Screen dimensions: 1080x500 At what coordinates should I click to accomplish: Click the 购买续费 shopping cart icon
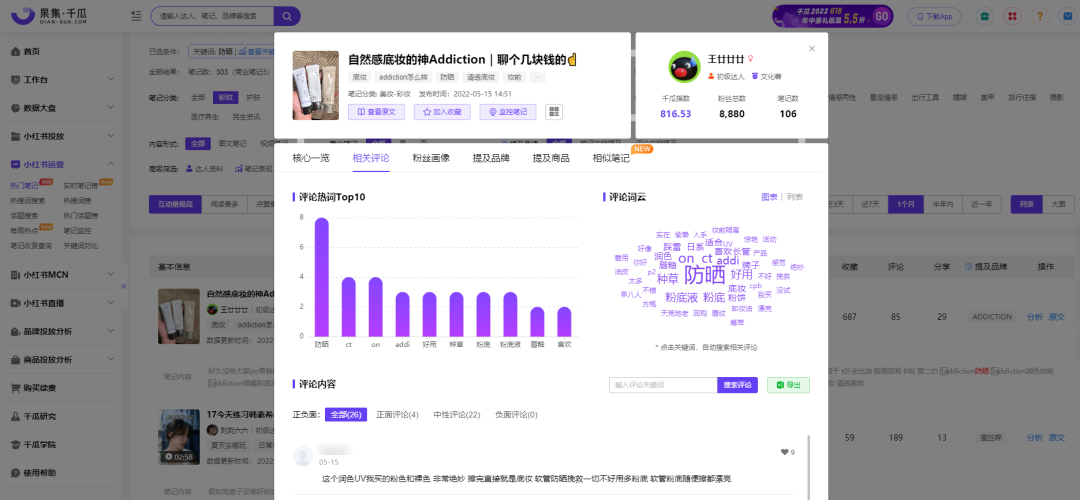click(16, 388)
